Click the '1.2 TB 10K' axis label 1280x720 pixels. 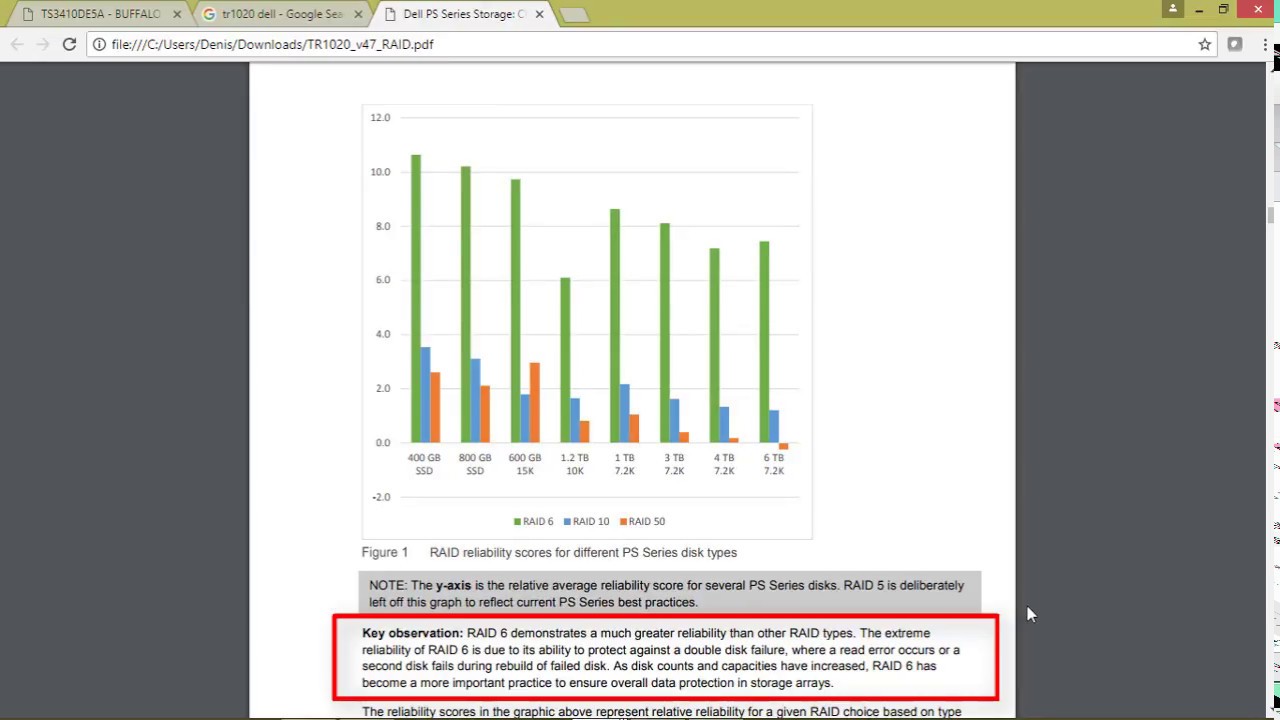click(575, 464)
